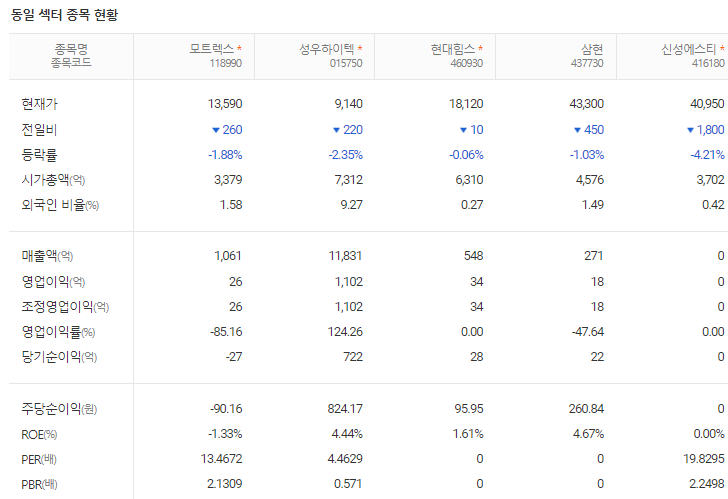728x499 pixels.
Task: Click market cap value 3,379
Action: click(x=228, y=180)
